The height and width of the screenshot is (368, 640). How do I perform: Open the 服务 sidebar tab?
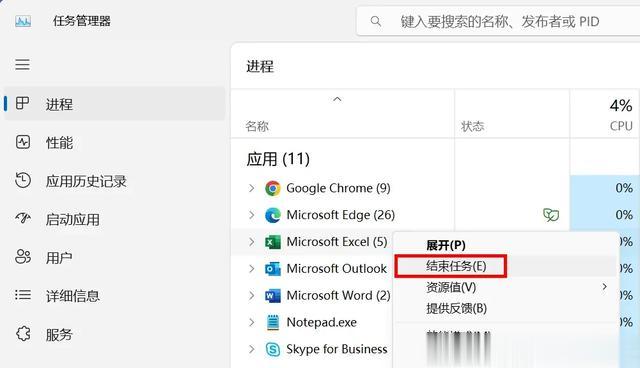[114, 334]
